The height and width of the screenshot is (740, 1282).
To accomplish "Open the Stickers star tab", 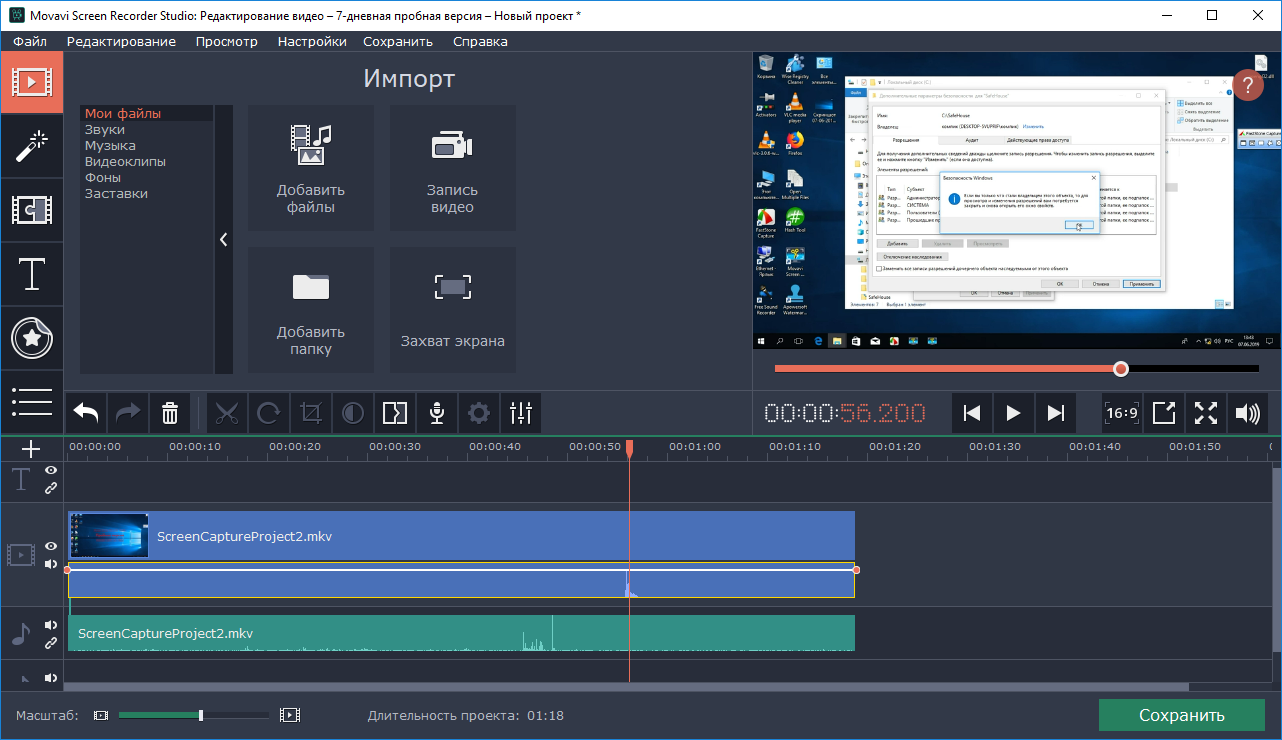I will [x=31, y=338].
